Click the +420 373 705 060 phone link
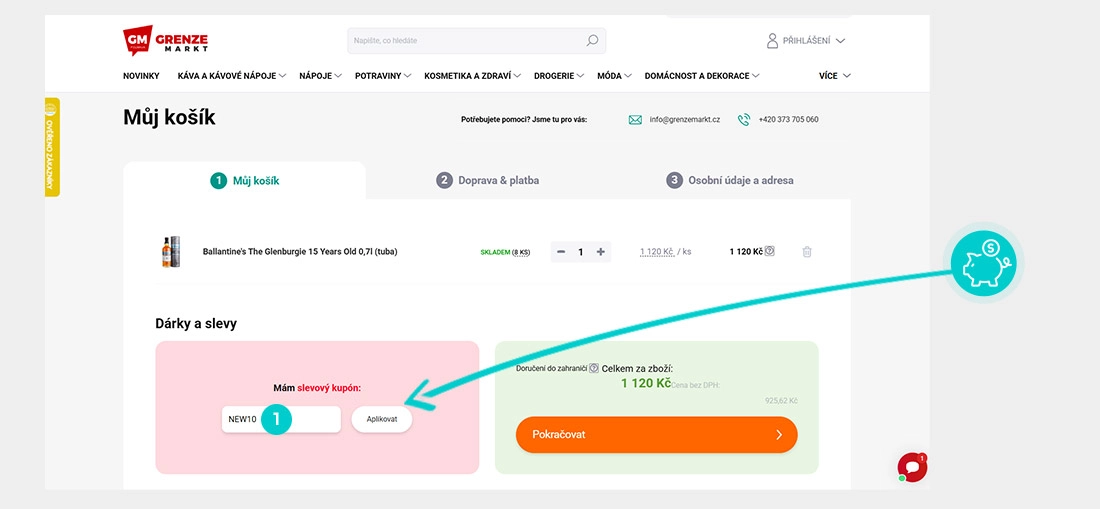The width and height of the screenshot is (1100, 509). pos(789,120)
